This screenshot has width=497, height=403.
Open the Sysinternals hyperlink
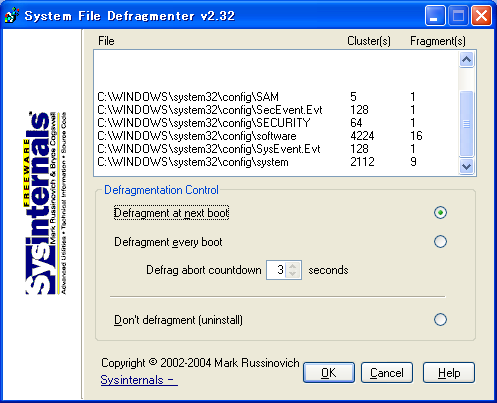tap(139, 380)
